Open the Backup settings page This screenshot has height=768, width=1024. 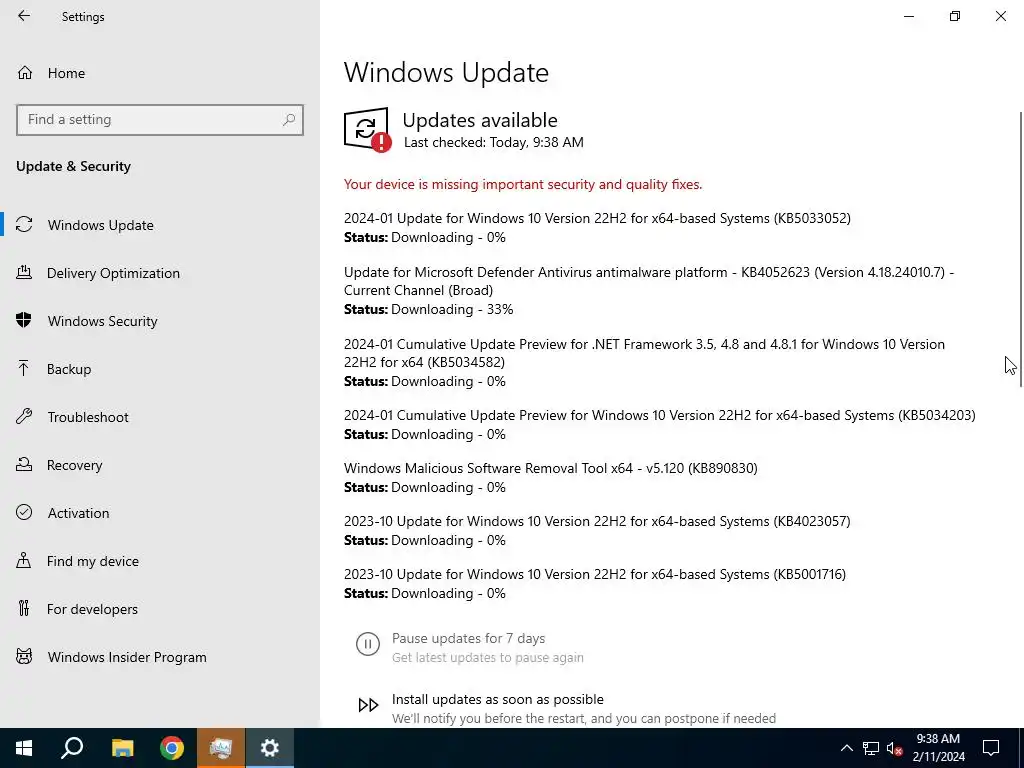[x=160, y=369]
